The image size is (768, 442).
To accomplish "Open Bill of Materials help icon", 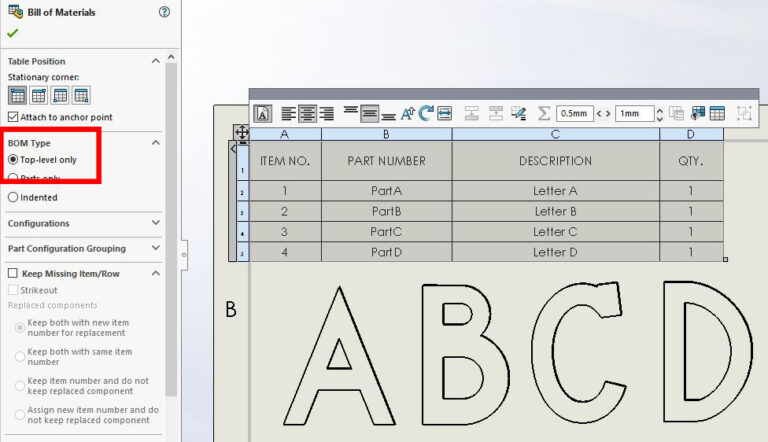I will 164,12.
